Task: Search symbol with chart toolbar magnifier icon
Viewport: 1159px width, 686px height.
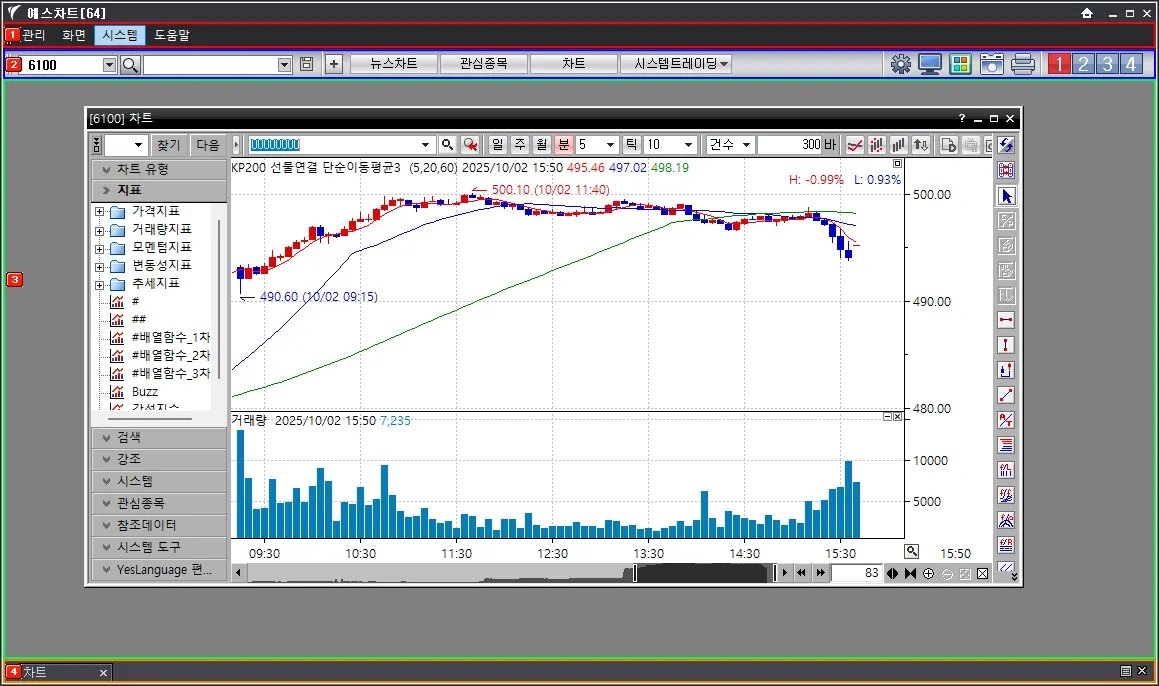Action: (x=447, y=145)
